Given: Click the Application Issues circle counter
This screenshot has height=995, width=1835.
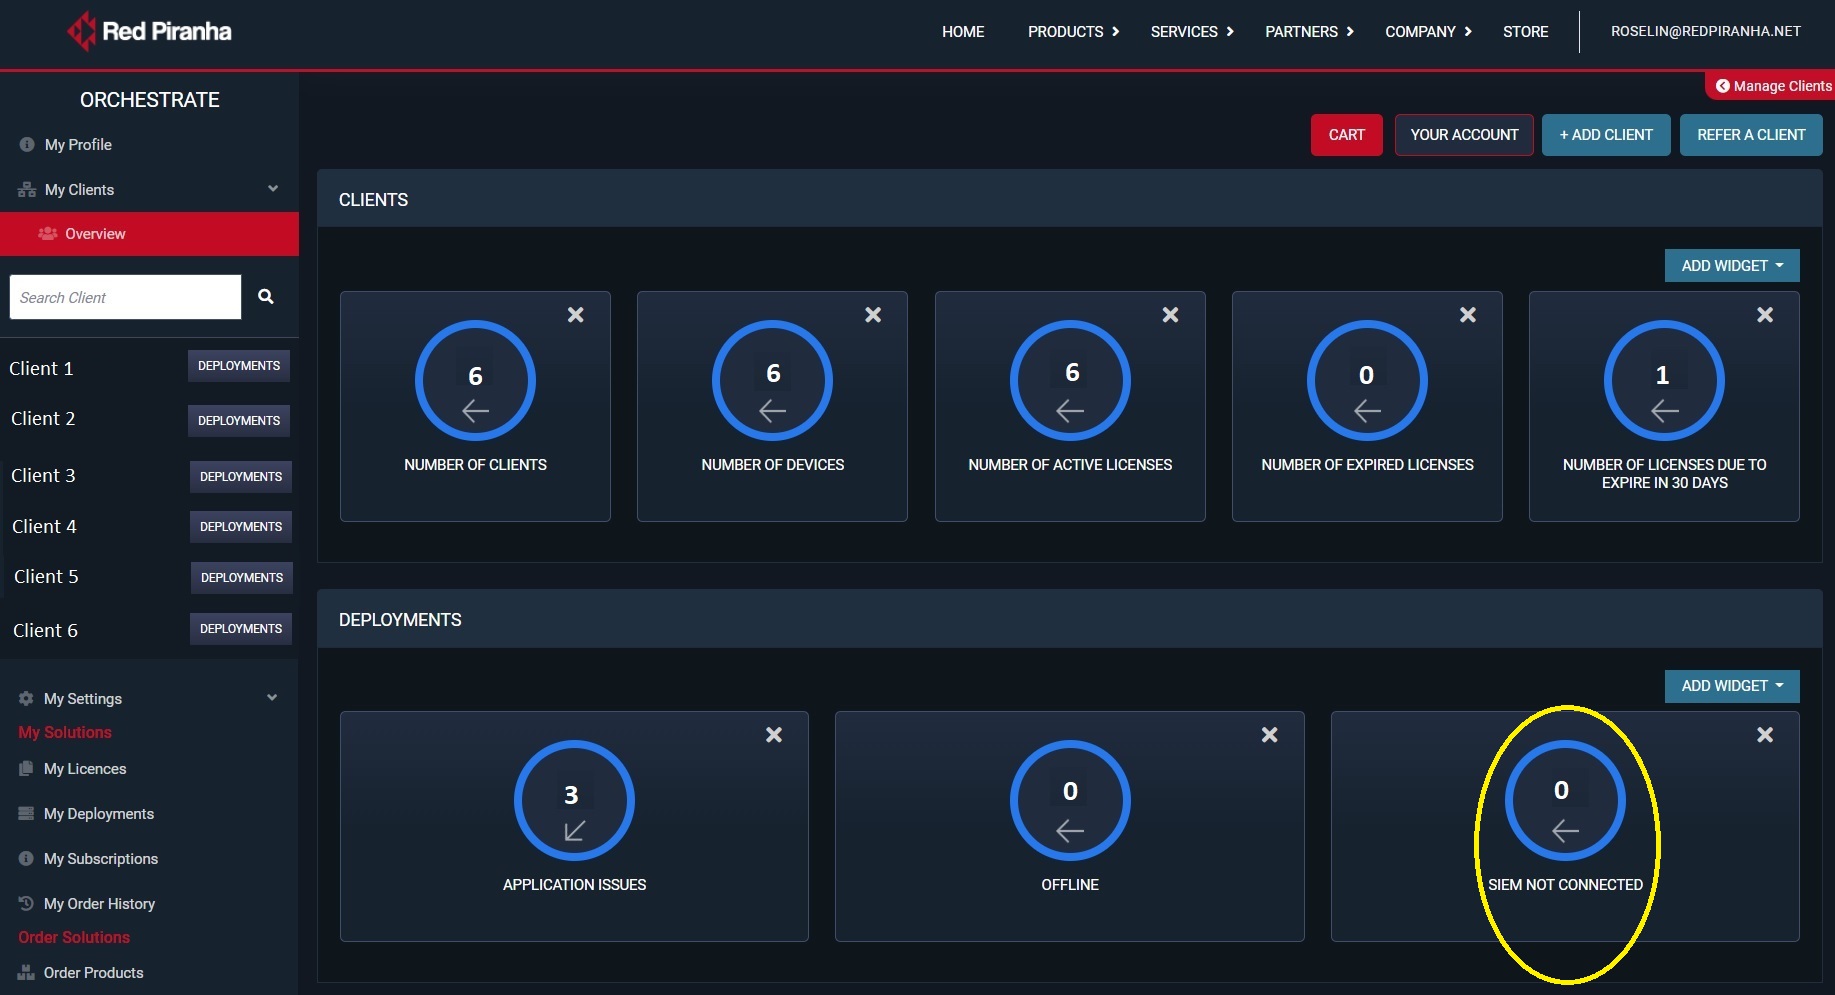Looking at the screenshot, I should click(x=574, y=801).
